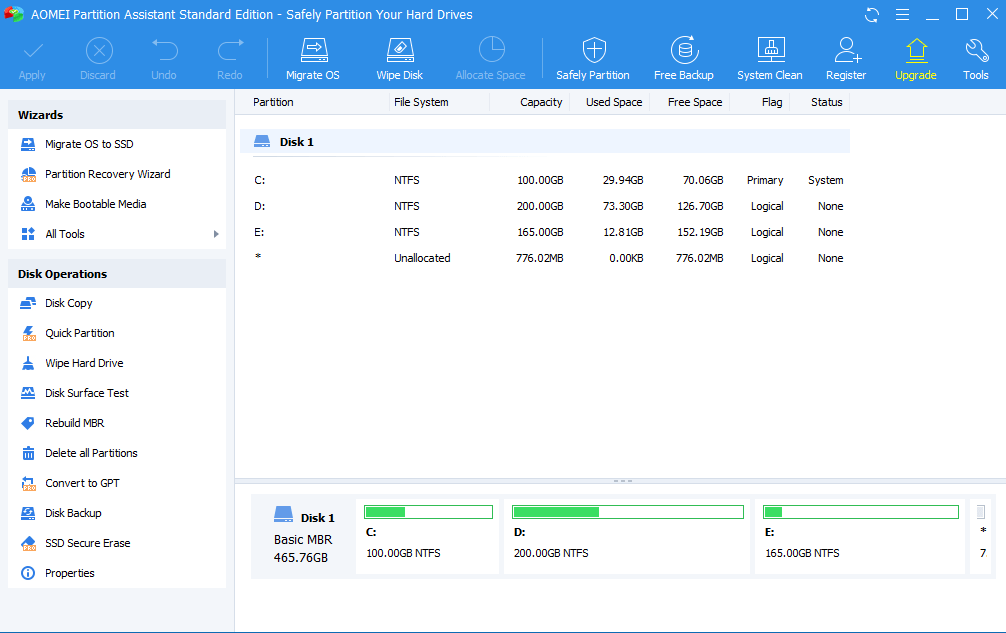Open the hamburger menu
Image resolution: width=1006 pixels, height=633 pixels.
(x=902, y=14)
